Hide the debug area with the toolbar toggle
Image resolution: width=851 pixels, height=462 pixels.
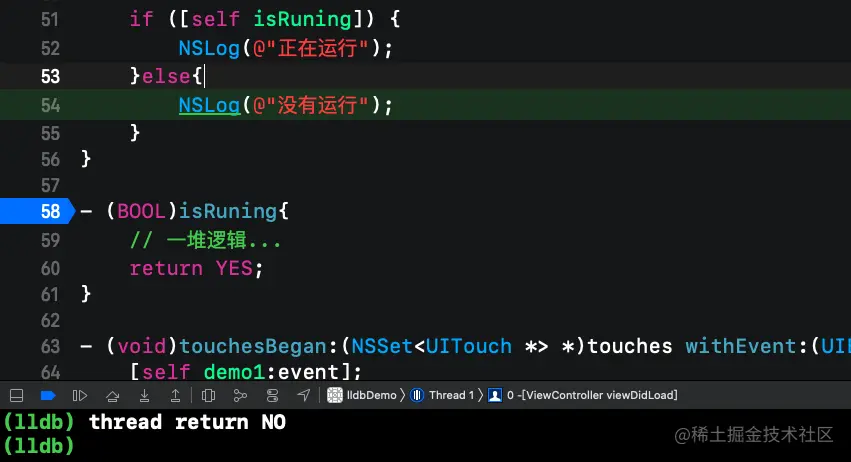18,396
